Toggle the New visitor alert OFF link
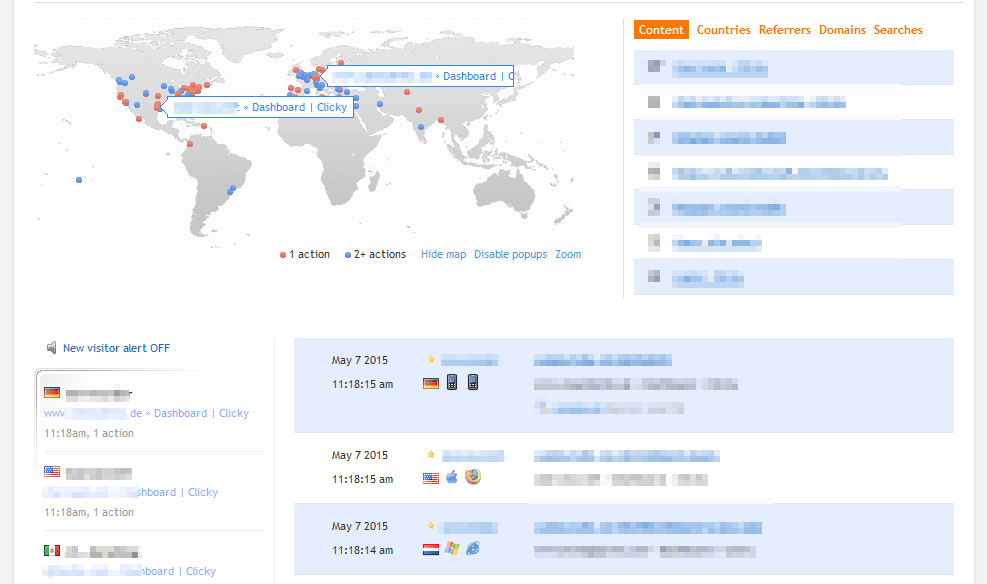The height and width of the screenshot is (584, 987). pos(116,348)
